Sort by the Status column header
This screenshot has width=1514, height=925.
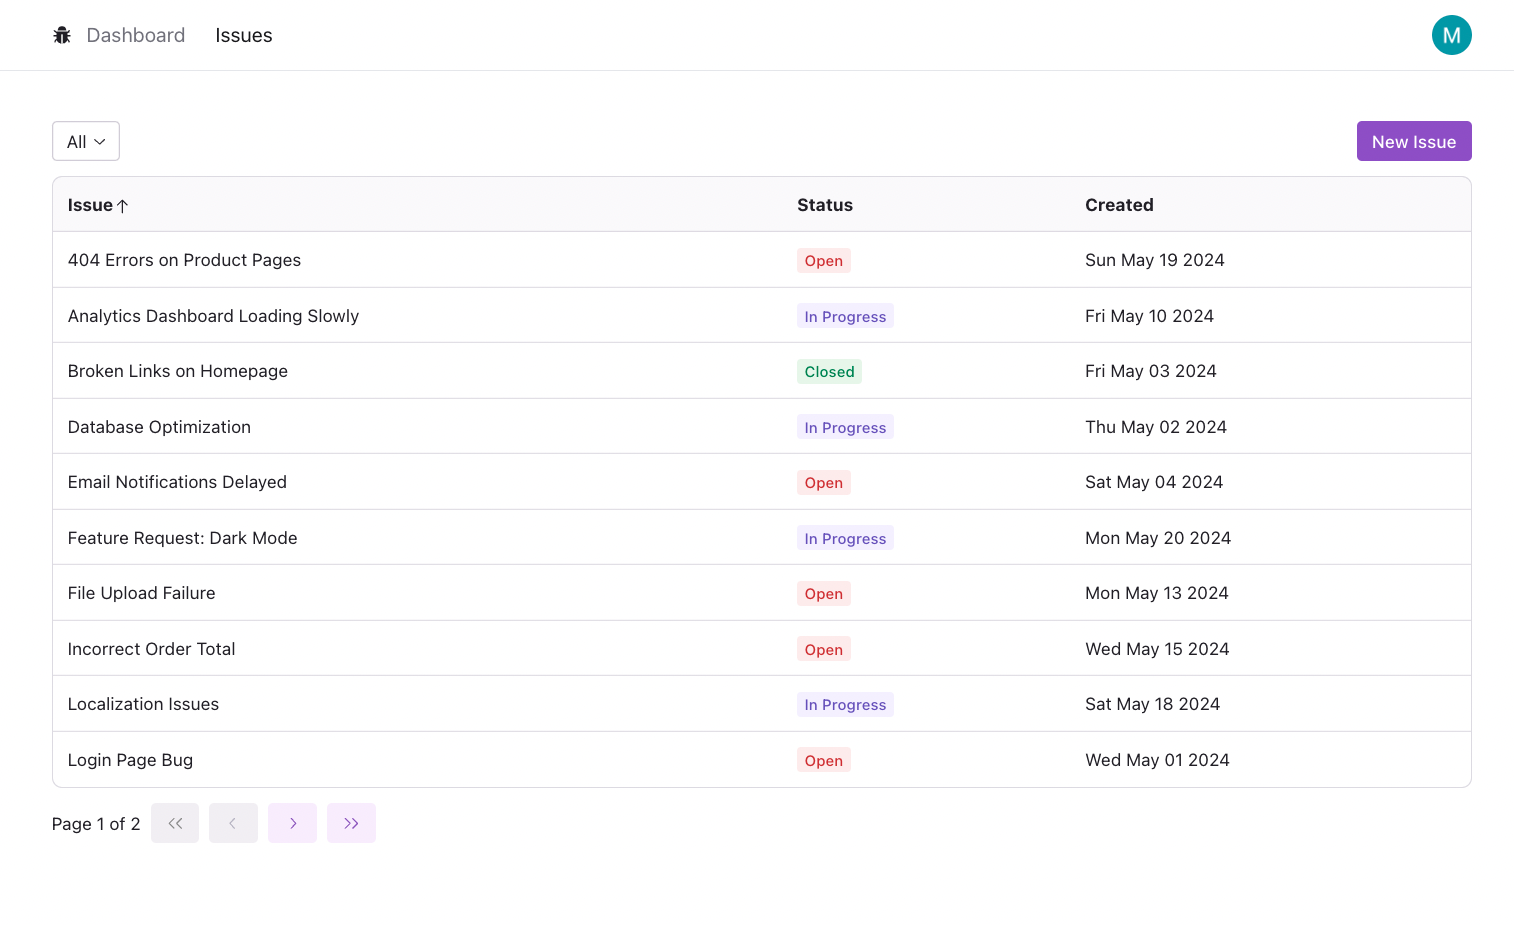click(x=825, y=205)
